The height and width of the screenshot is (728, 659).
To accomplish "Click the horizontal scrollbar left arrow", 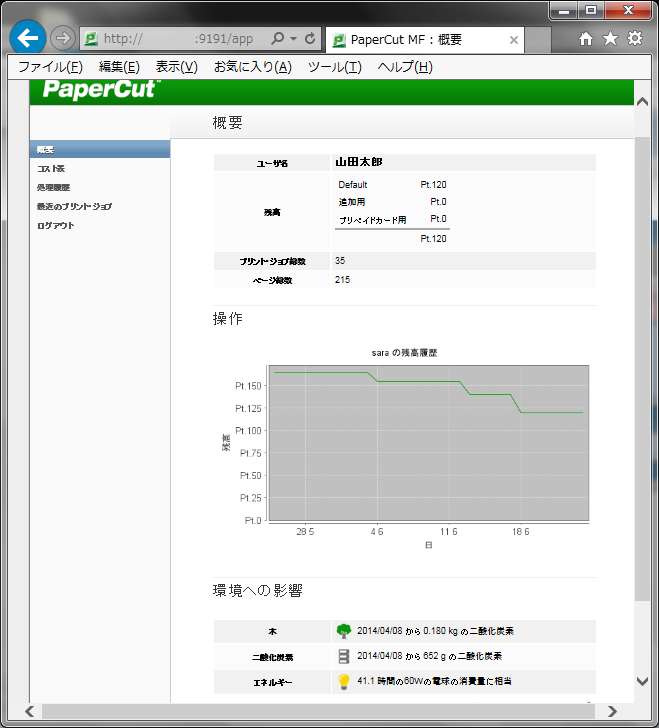I will (x=30, y=711).
